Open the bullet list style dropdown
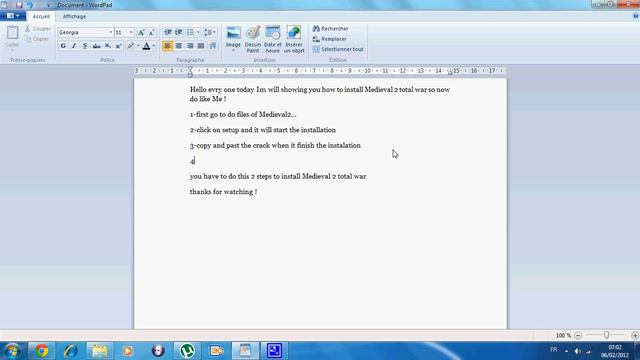Screen dimensions: 640x360 (x=198, y=32)
